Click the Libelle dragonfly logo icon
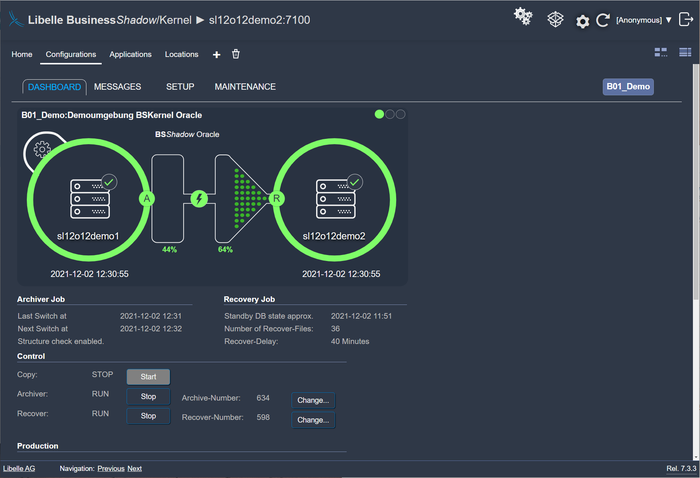This screenshot has height=478, width=700. (x=16, y=19)
